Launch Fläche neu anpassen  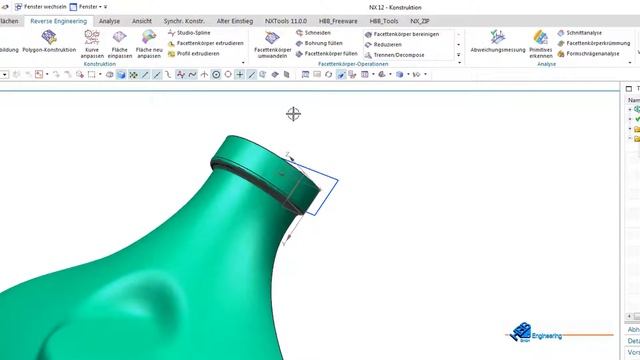pos(149,44)
